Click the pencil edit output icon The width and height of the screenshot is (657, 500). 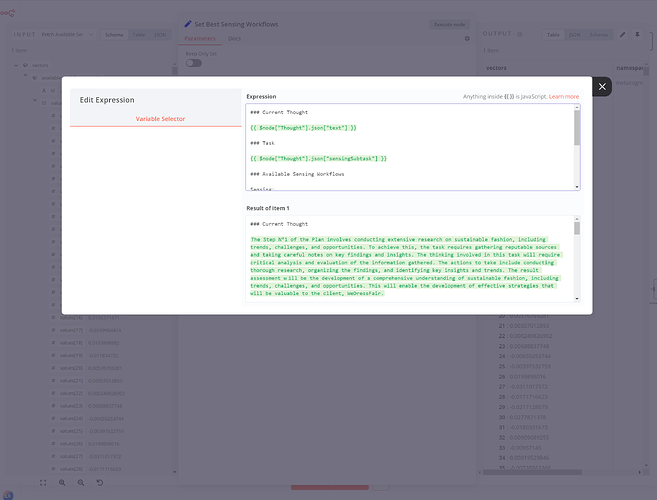pos(623,34)
